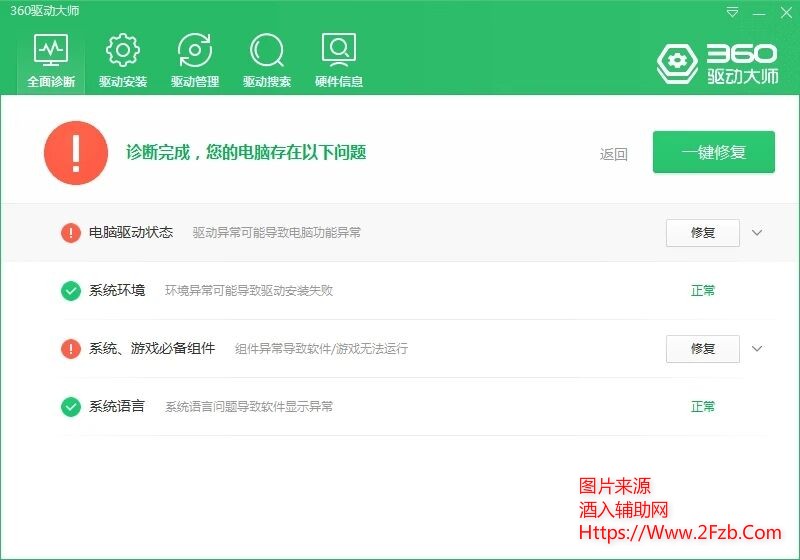The height and width of the screenshot is (560, 800).
Task: Click 修复 for 系统、游戏必备组件
Action: (x=703, y=349)
